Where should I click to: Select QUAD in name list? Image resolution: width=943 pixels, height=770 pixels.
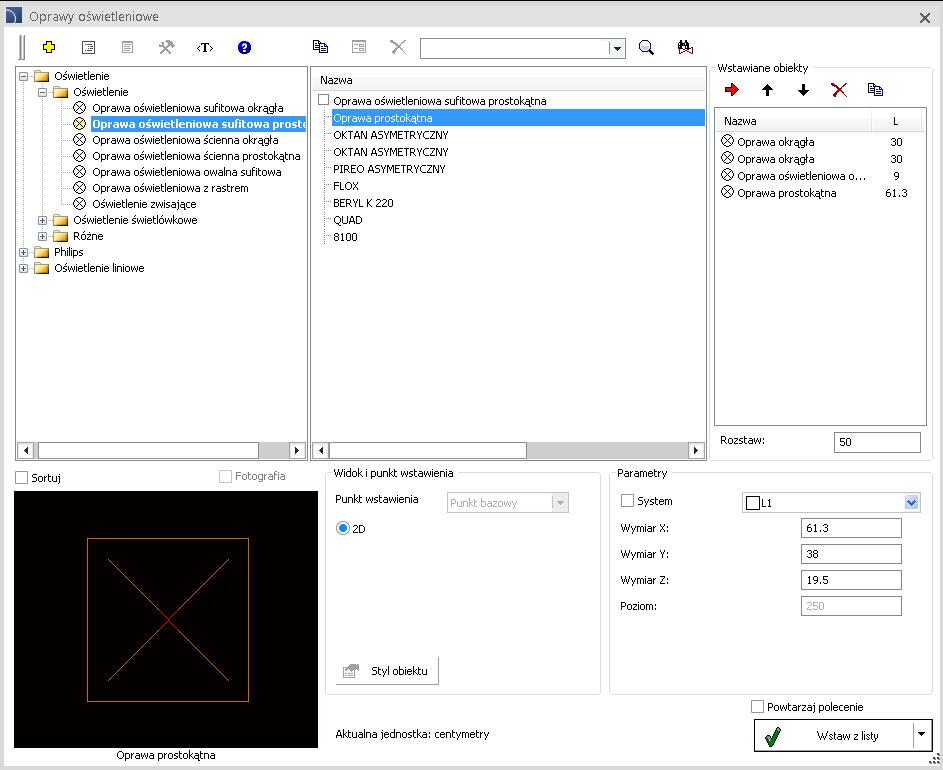point(348,220)
